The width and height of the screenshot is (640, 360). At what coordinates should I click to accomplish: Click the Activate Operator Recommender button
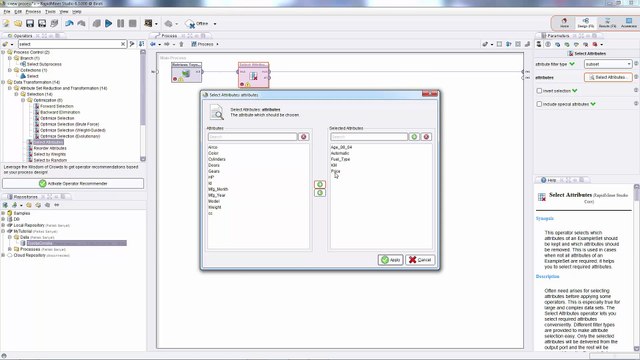click(x=73, y=184)
